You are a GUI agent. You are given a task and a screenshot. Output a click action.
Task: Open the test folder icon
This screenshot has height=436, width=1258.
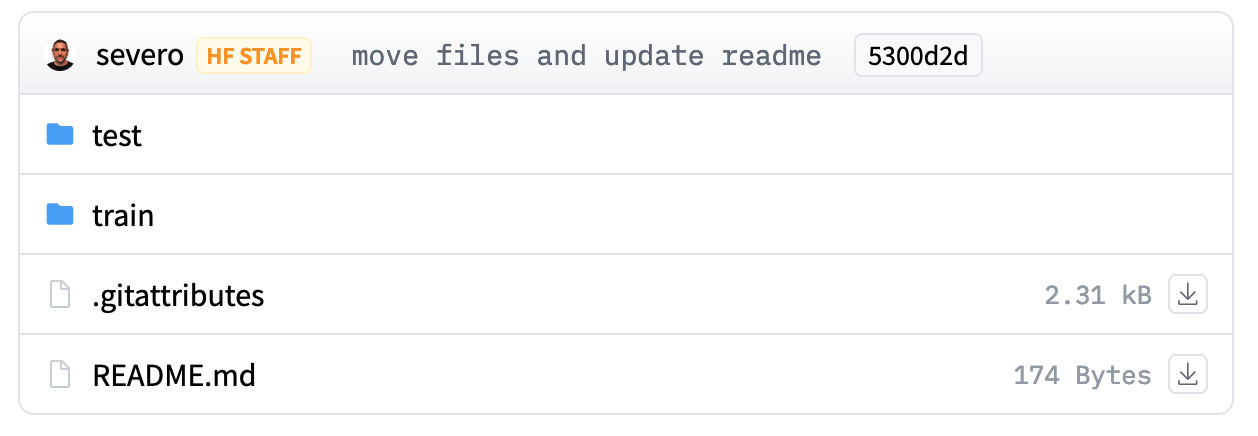point(60,135)
